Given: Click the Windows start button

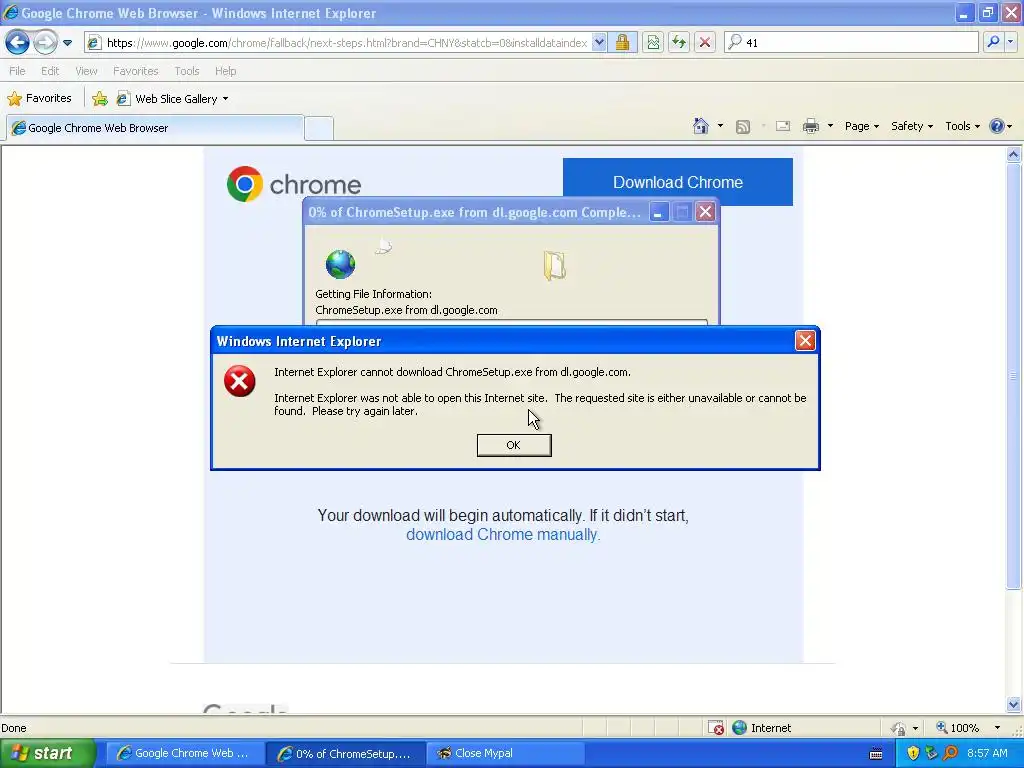Looking at the screenshot, I should [x=48, y=754].
